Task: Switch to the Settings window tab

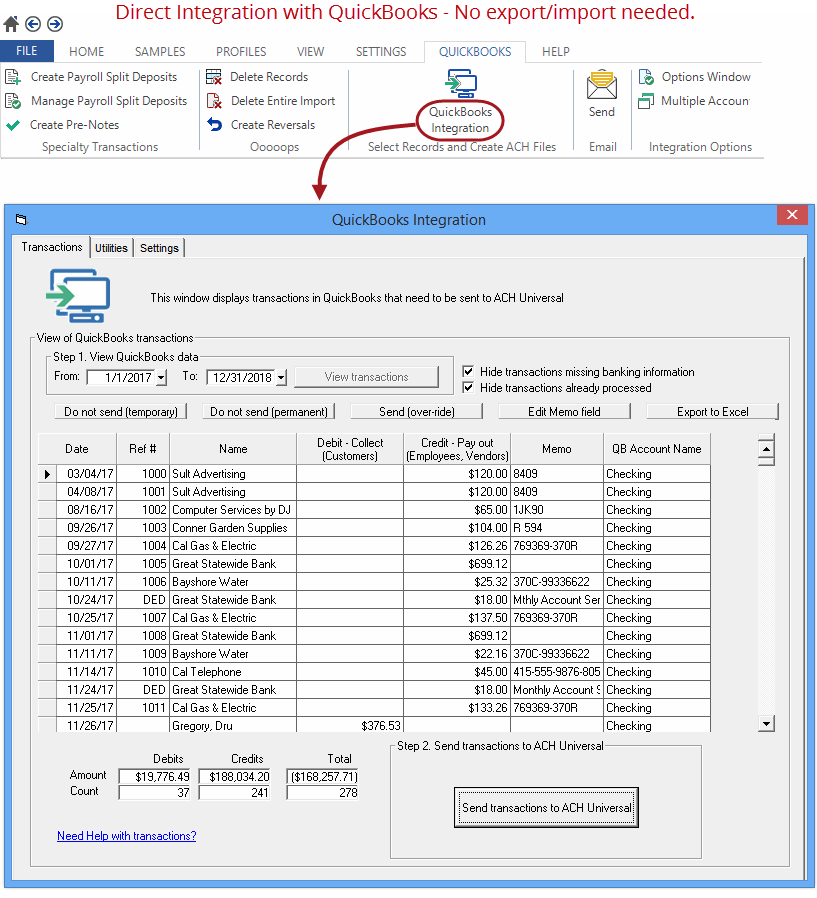Action: click(x=159, y=248)
